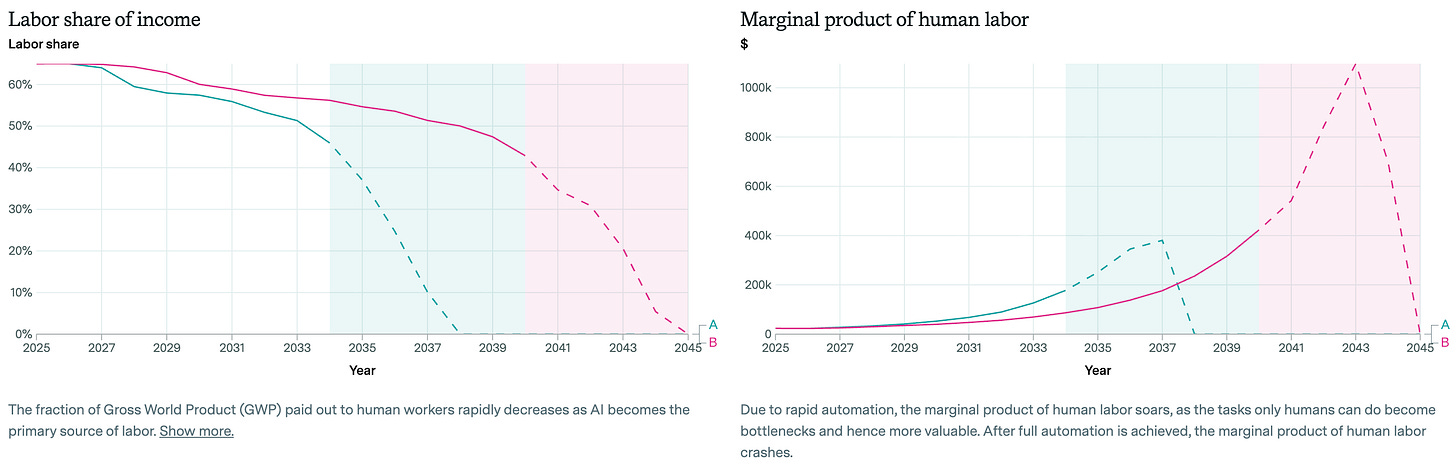Viewport: 1456px width, 469px height.
Task: Click the 60% y-axis label
Action: 19,84
